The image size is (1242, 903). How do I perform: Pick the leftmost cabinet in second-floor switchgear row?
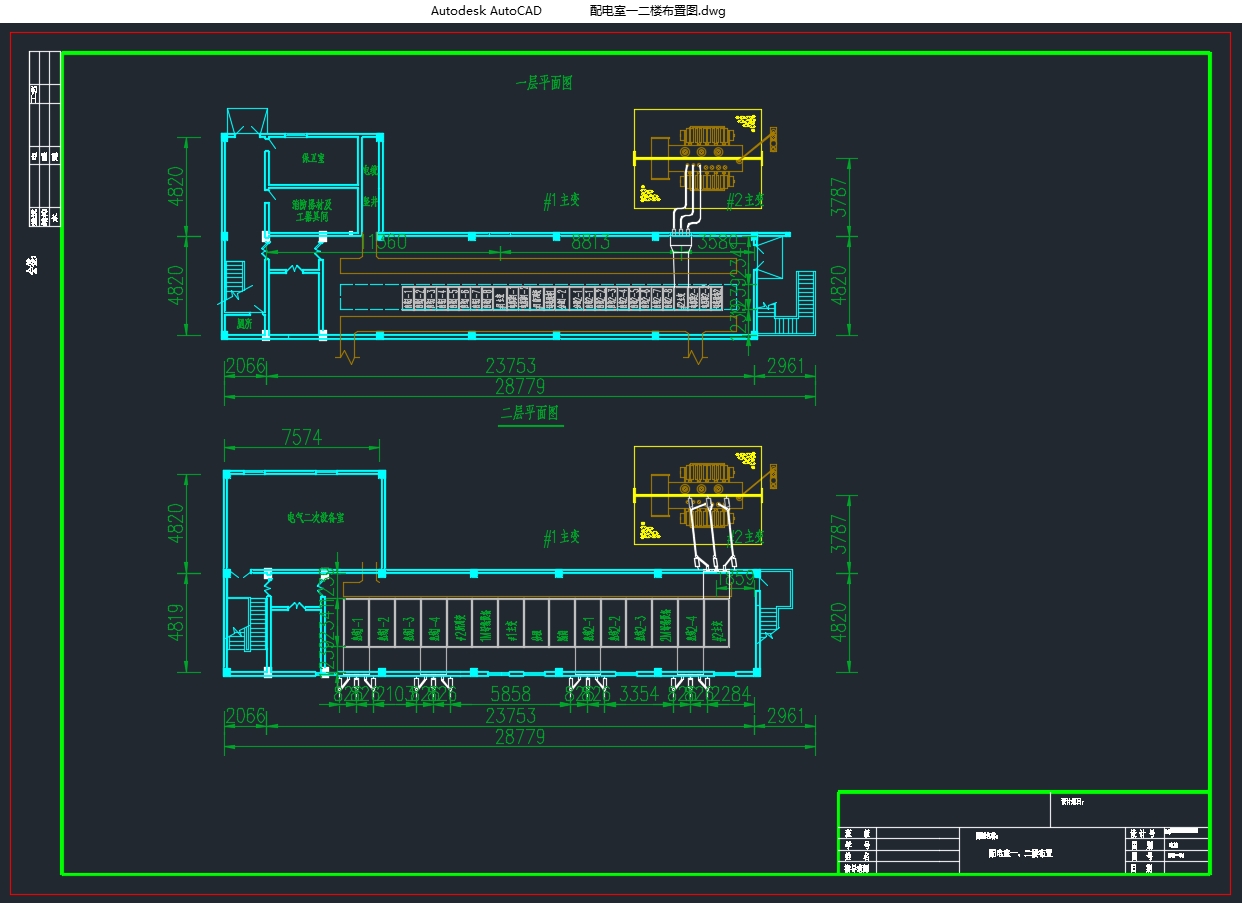pyautogui.click(x=357, y=629)
